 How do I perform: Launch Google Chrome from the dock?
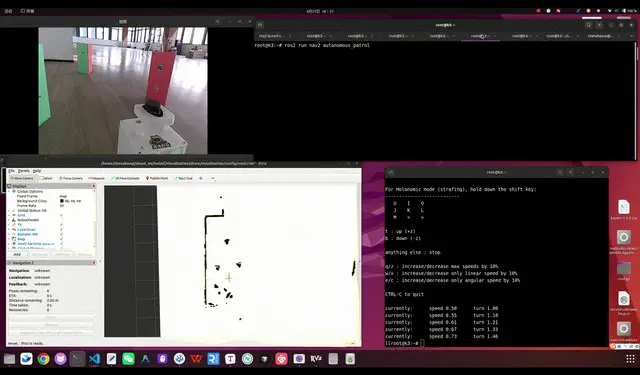(43, 359)
